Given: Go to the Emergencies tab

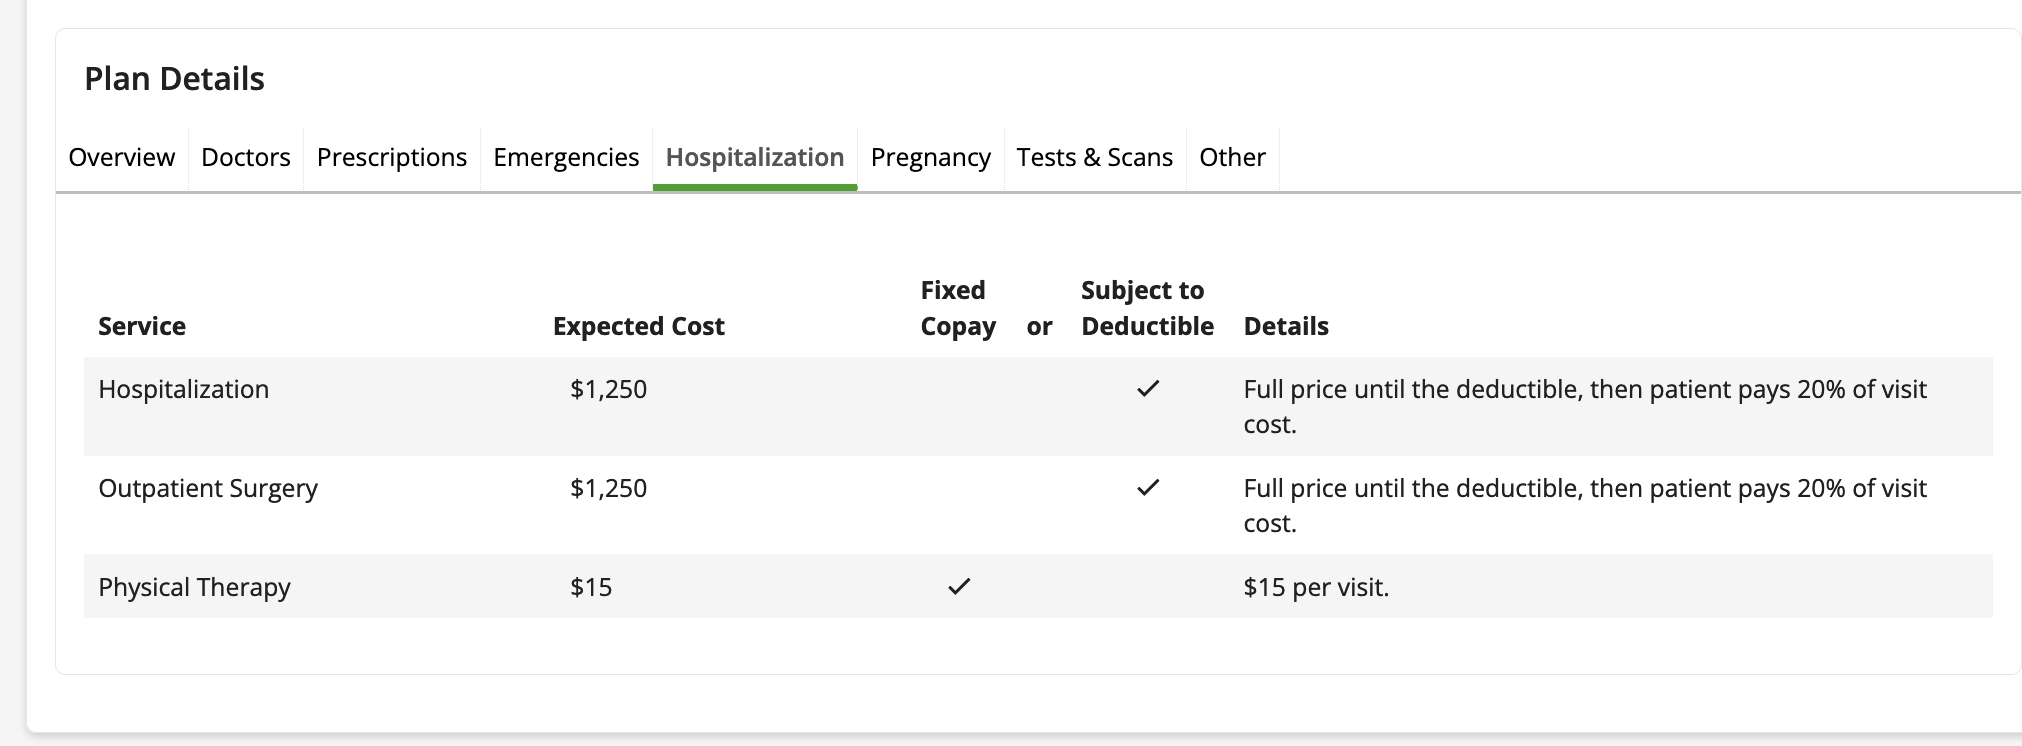Looking at the screenshot, I should (x=566, y=158).
